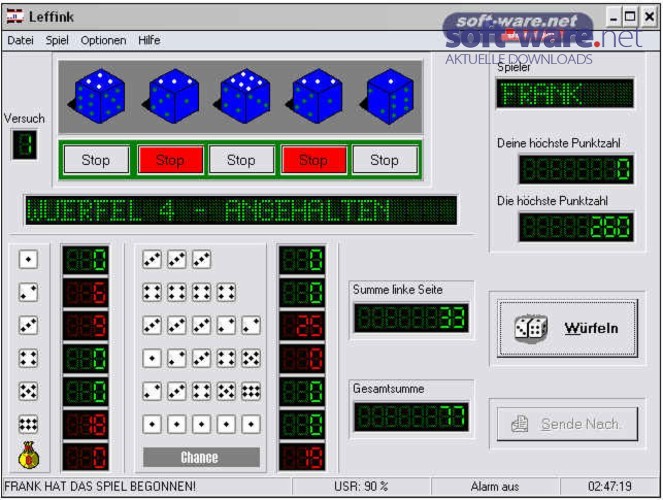The image size is (663, 500).
Task: Click the FRANK player name display
Action: [x=565, y=93]
